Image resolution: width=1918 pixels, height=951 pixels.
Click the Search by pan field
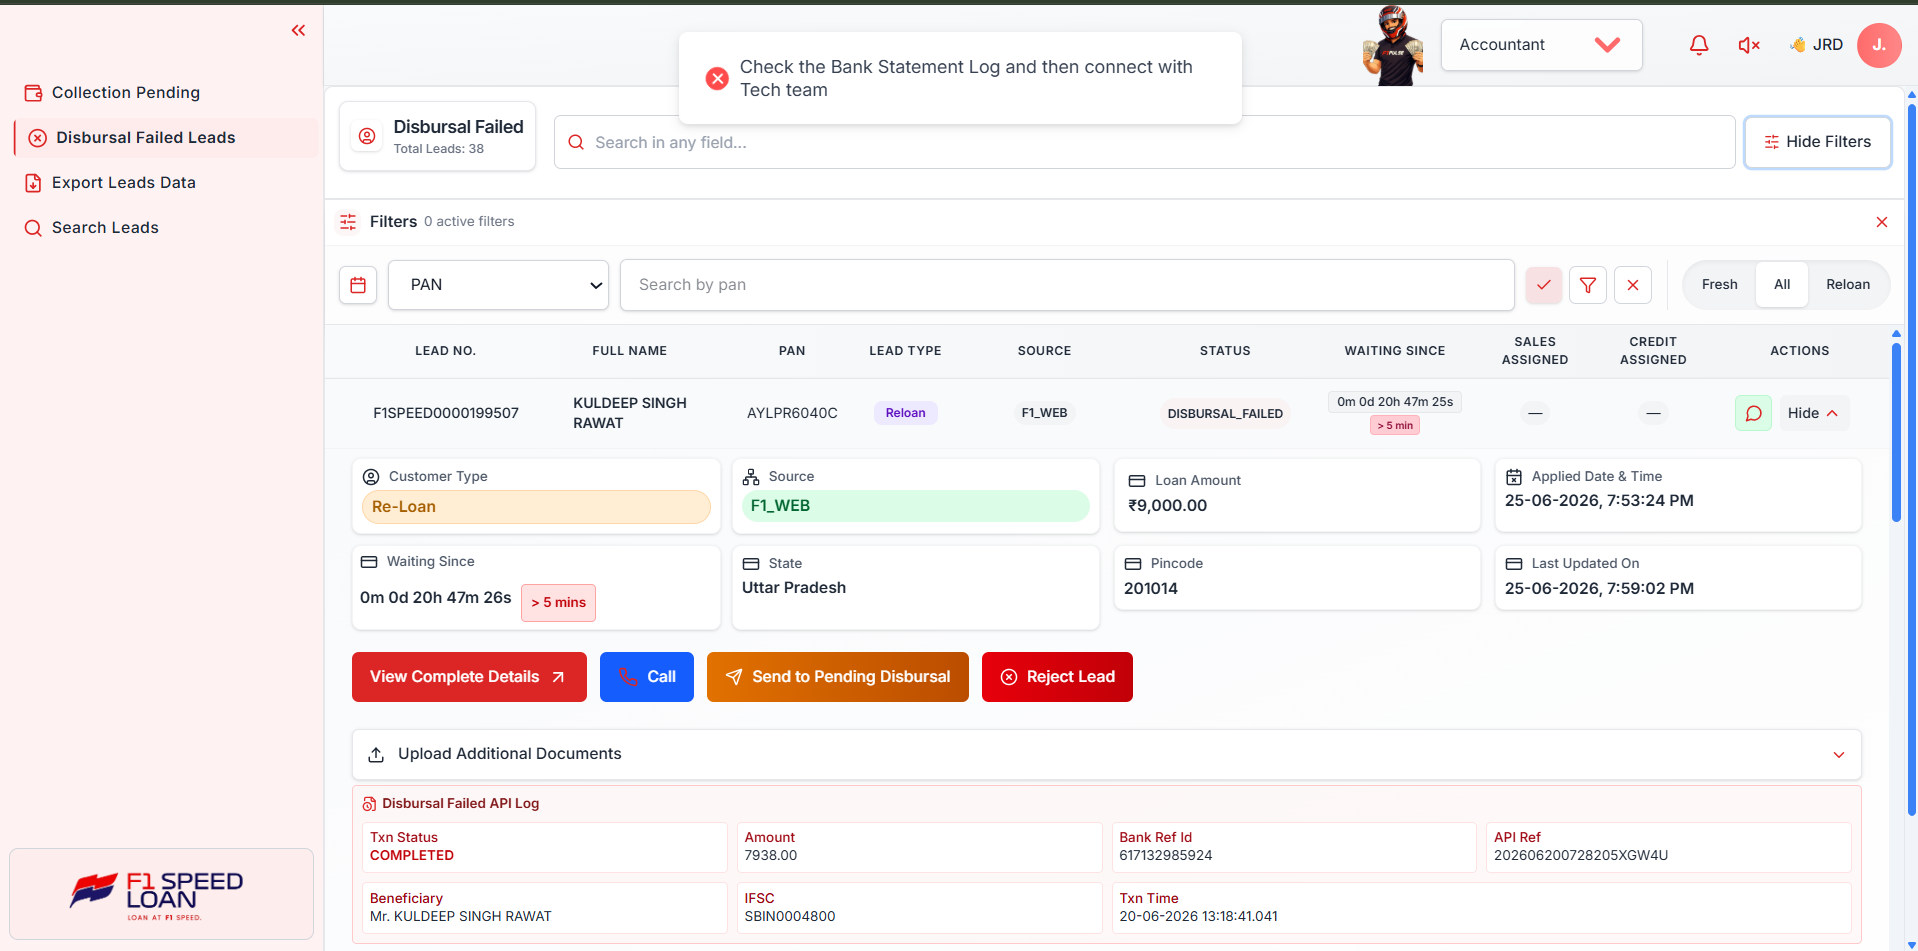(1067, 285)
